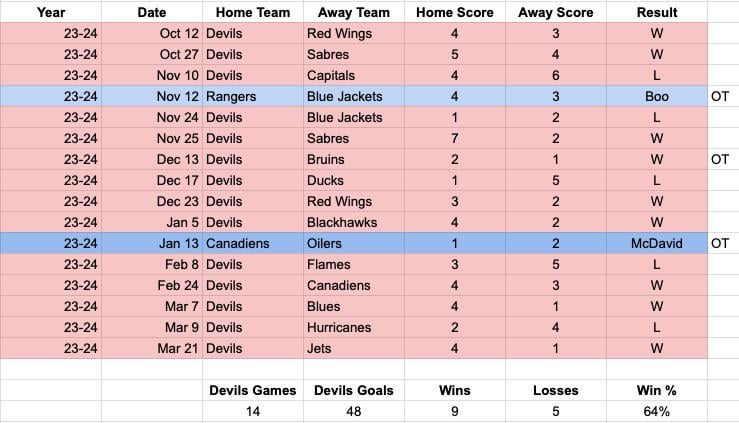Click the Blackhawks away team cell
Image resolution: width=739 pixels, height=423 pixels.
(353, 222)
